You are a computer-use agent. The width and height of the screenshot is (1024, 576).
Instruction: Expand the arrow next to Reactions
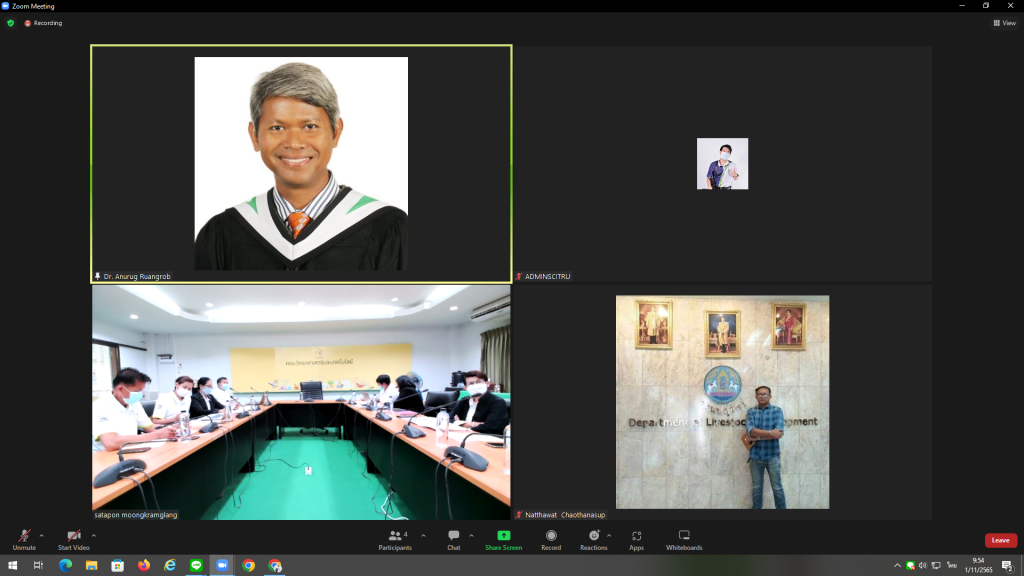tap(609, 536)
